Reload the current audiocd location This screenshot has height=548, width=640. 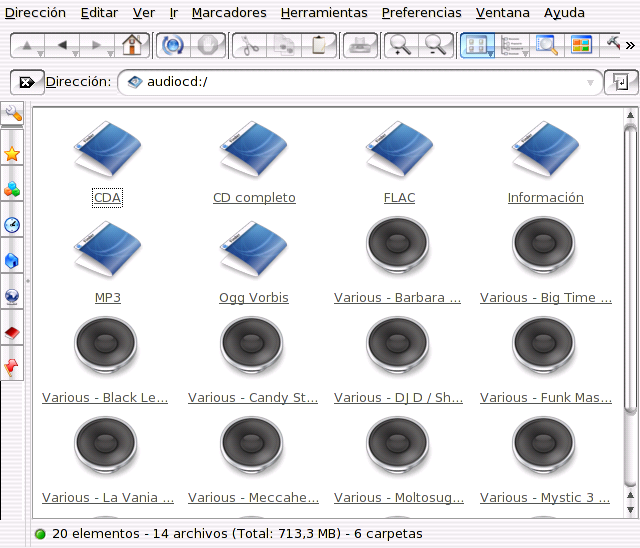click(x=173, y=45)
